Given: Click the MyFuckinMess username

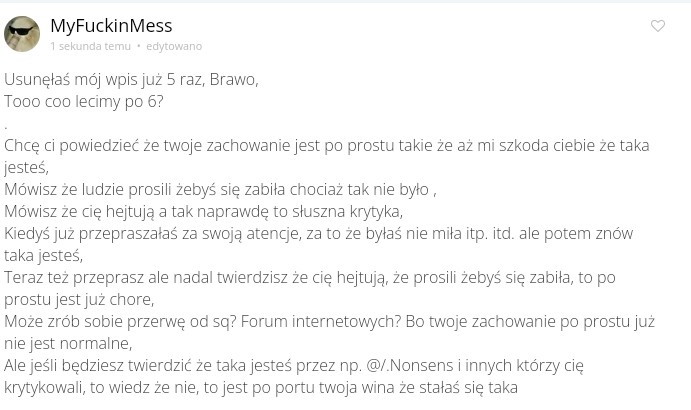Looking at the screenshot, I should [x=111, y=25].
